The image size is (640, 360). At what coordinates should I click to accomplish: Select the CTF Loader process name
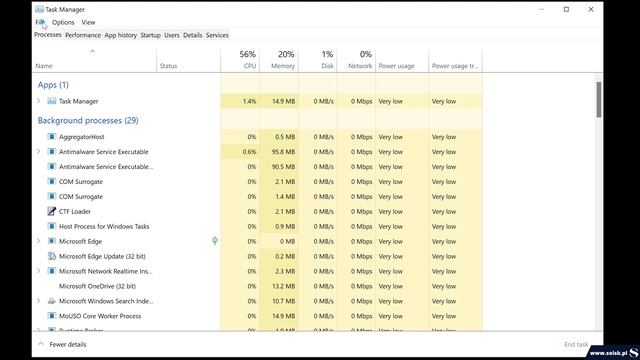coord(75,211)
